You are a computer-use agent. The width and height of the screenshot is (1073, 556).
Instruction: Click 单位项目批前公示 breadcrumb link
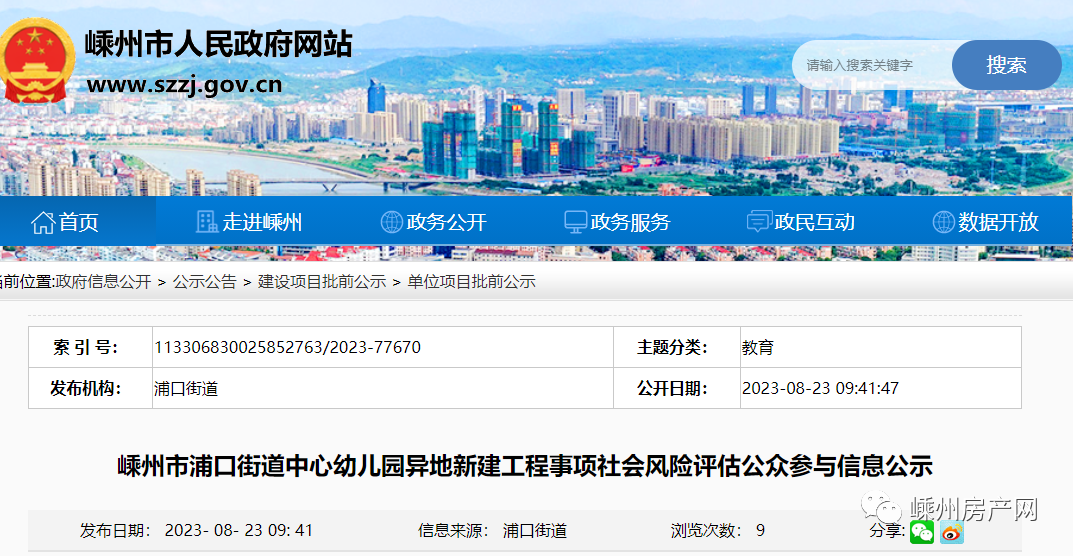[x=471, y=282]
